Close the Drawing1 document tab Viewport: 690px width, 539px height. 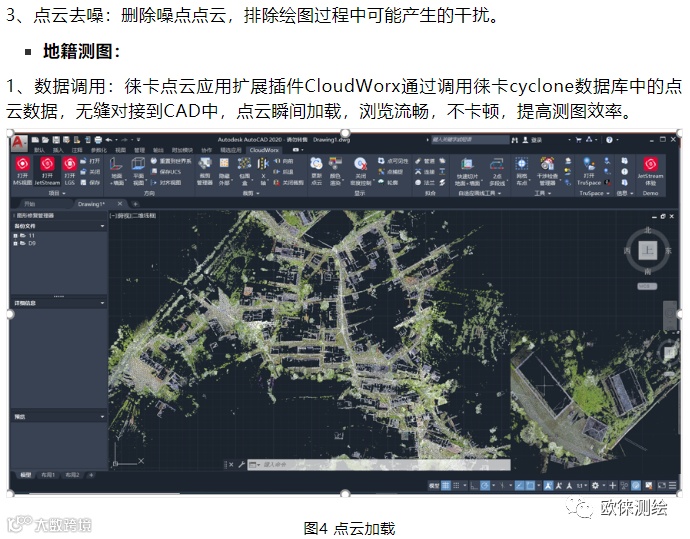[x=120, y=204]
